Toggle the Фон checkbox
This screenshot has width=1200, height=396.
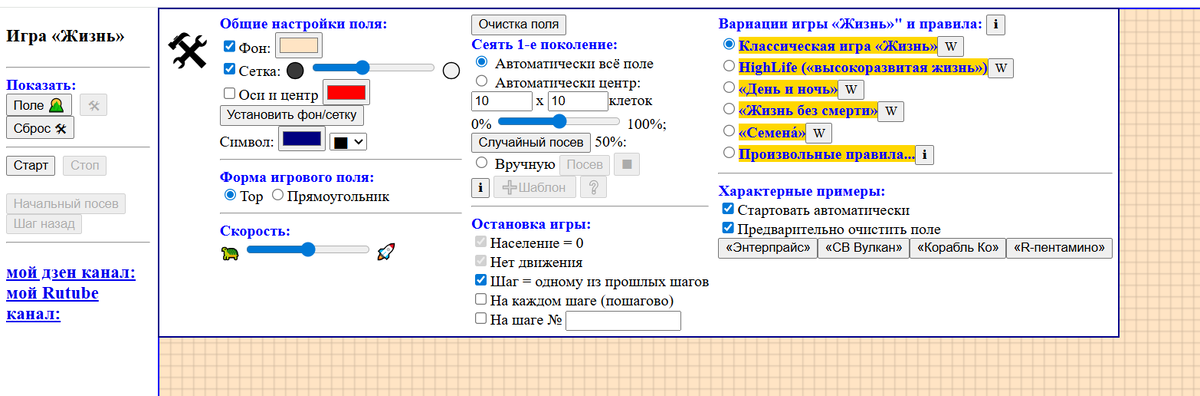pyautogui.click(x=229, y=46)
